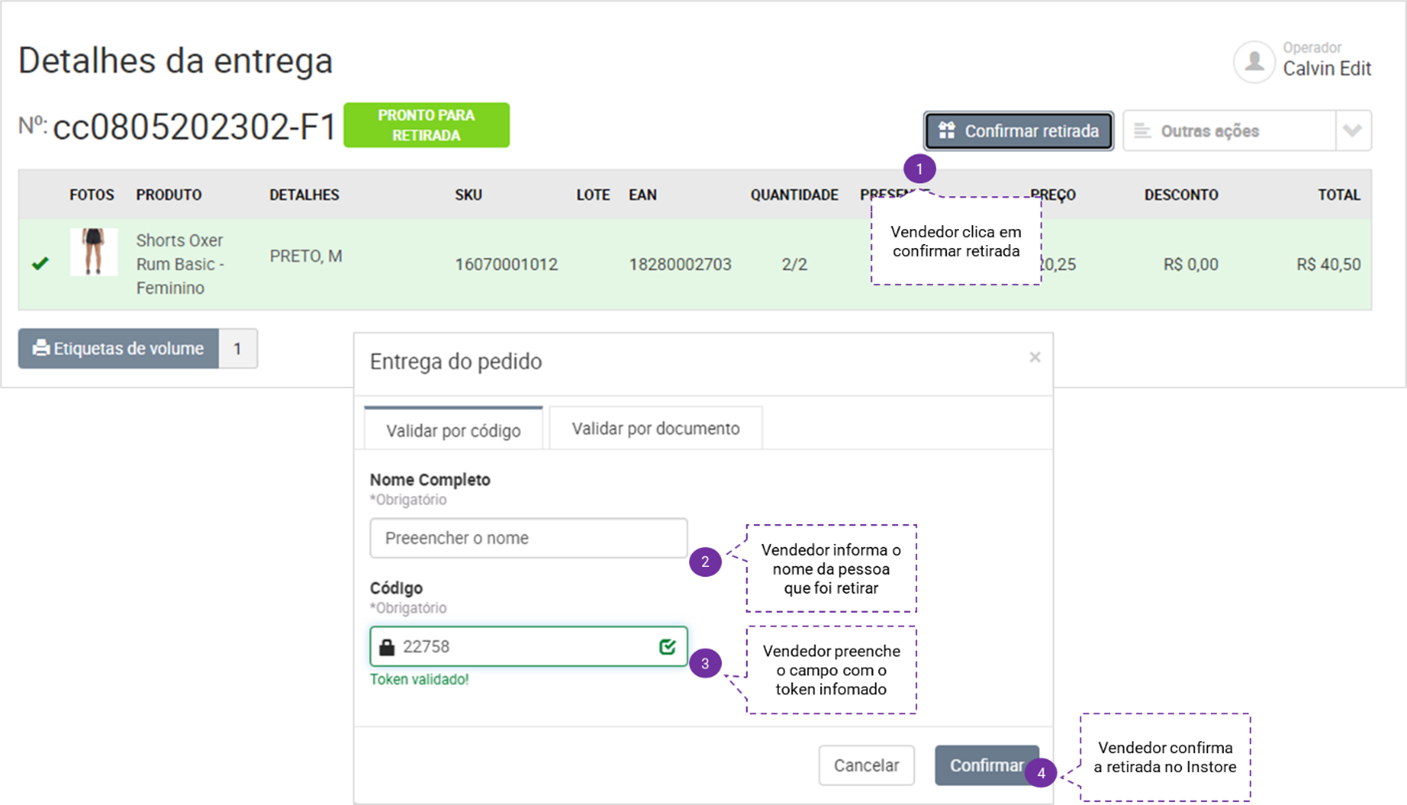Click the PRODUTO column header
This screenshot has width=1407, height=805.
169,195
